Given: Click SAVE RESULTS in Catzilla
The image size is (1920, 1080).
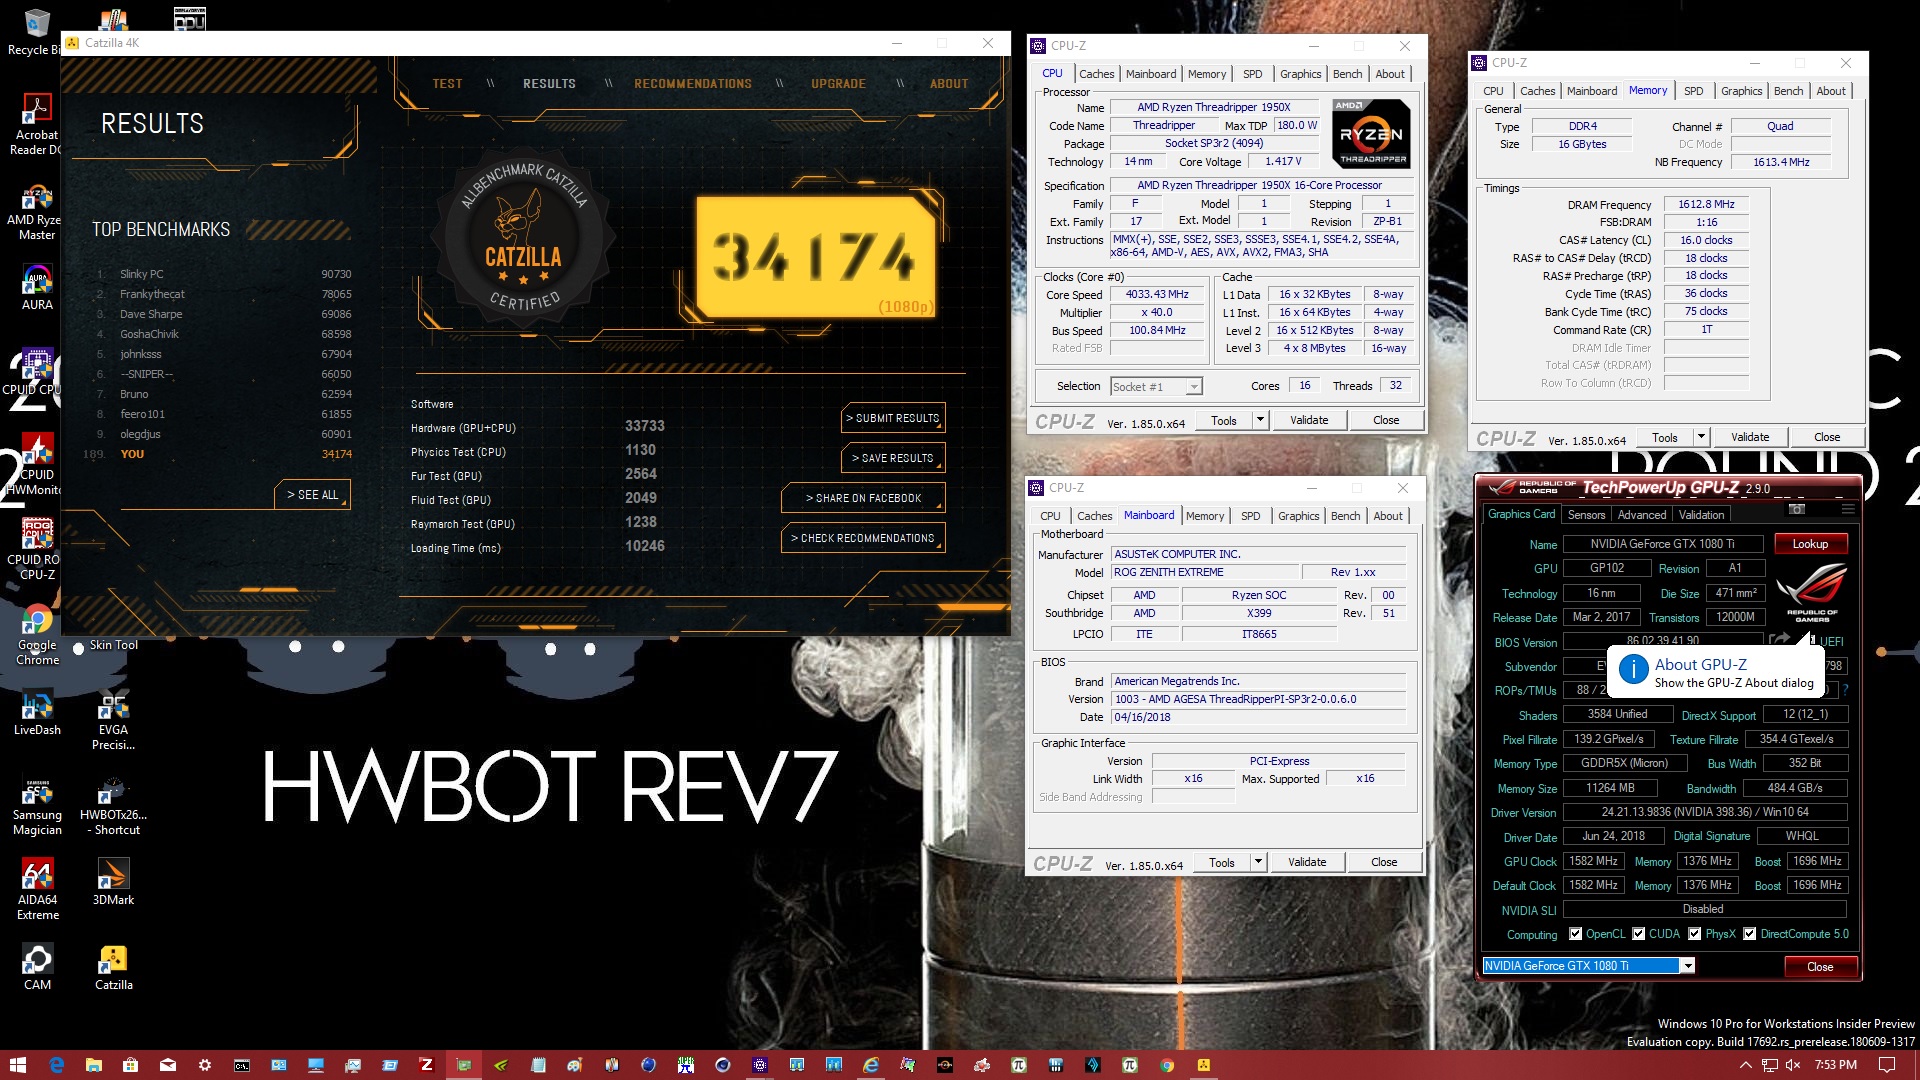Looking at the screenshot, I should click(x=893, y=458).
